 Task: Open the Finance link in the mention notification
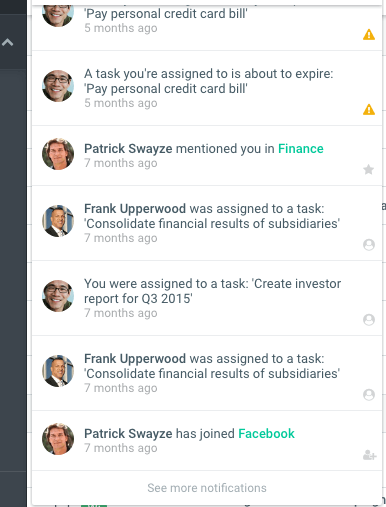(x=301, y=149)
